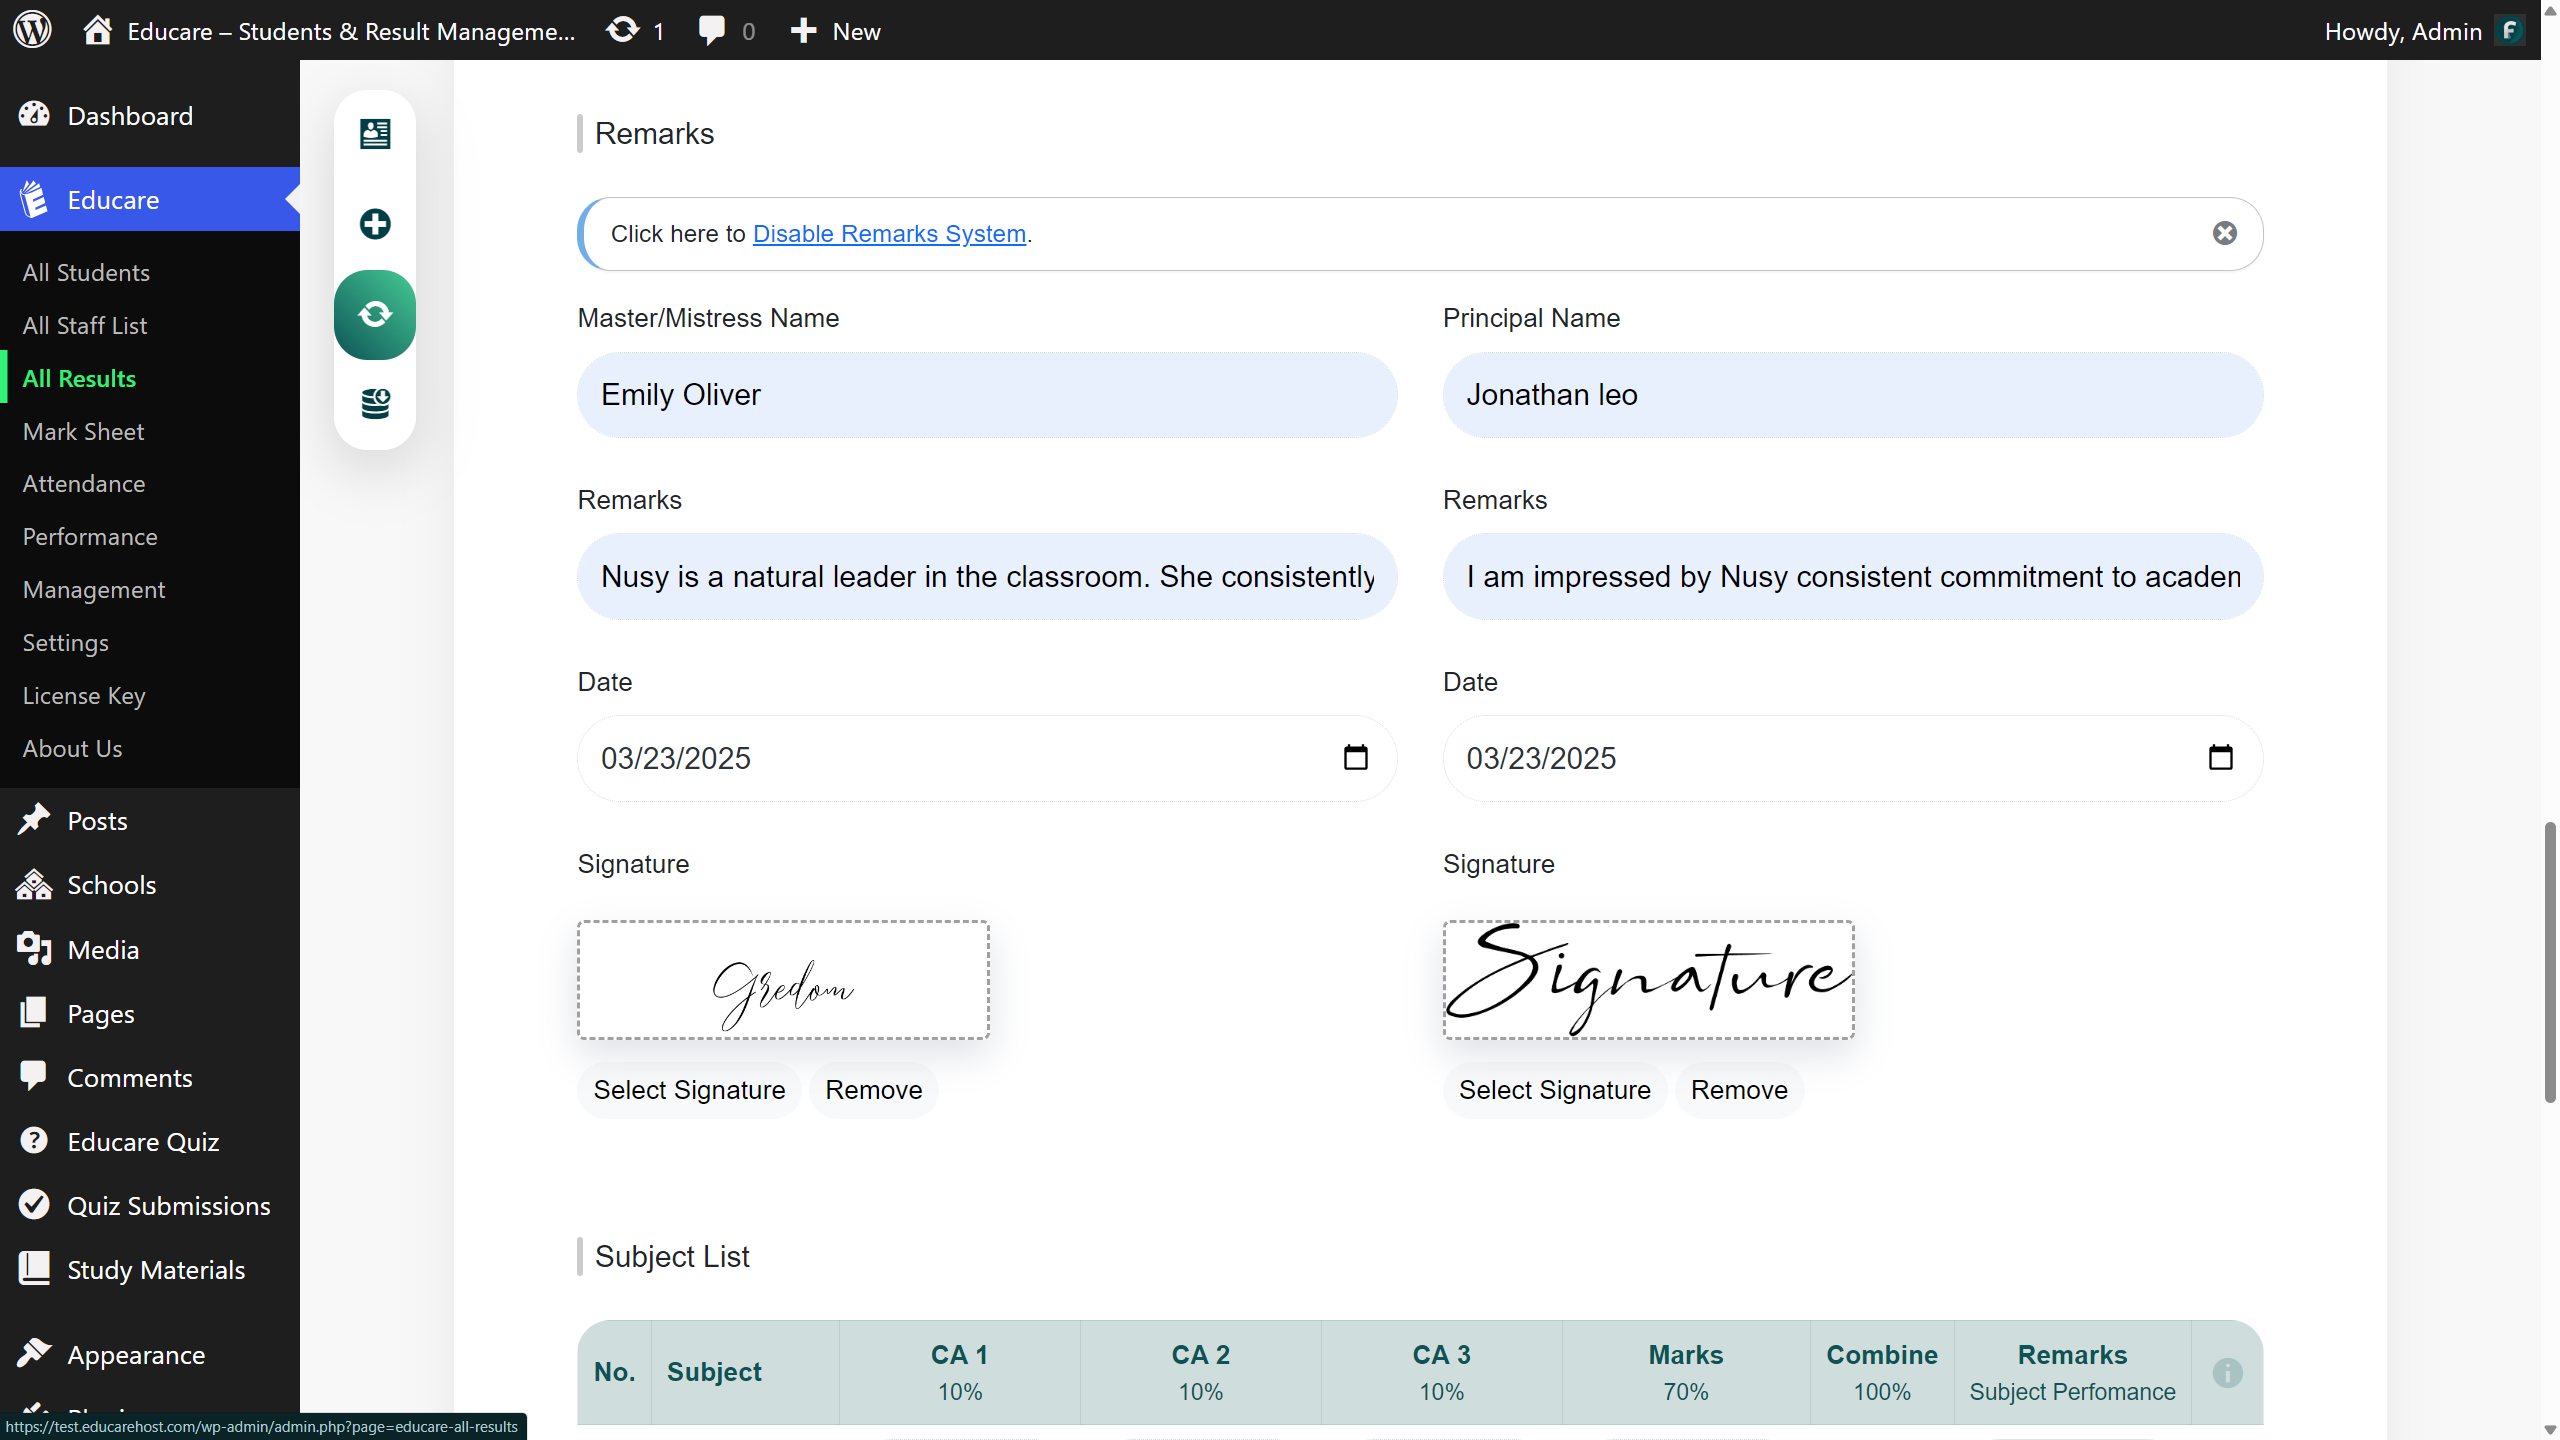
Task: Open Performance submenu
Action: pyautogui.click(x=90, y=536)
